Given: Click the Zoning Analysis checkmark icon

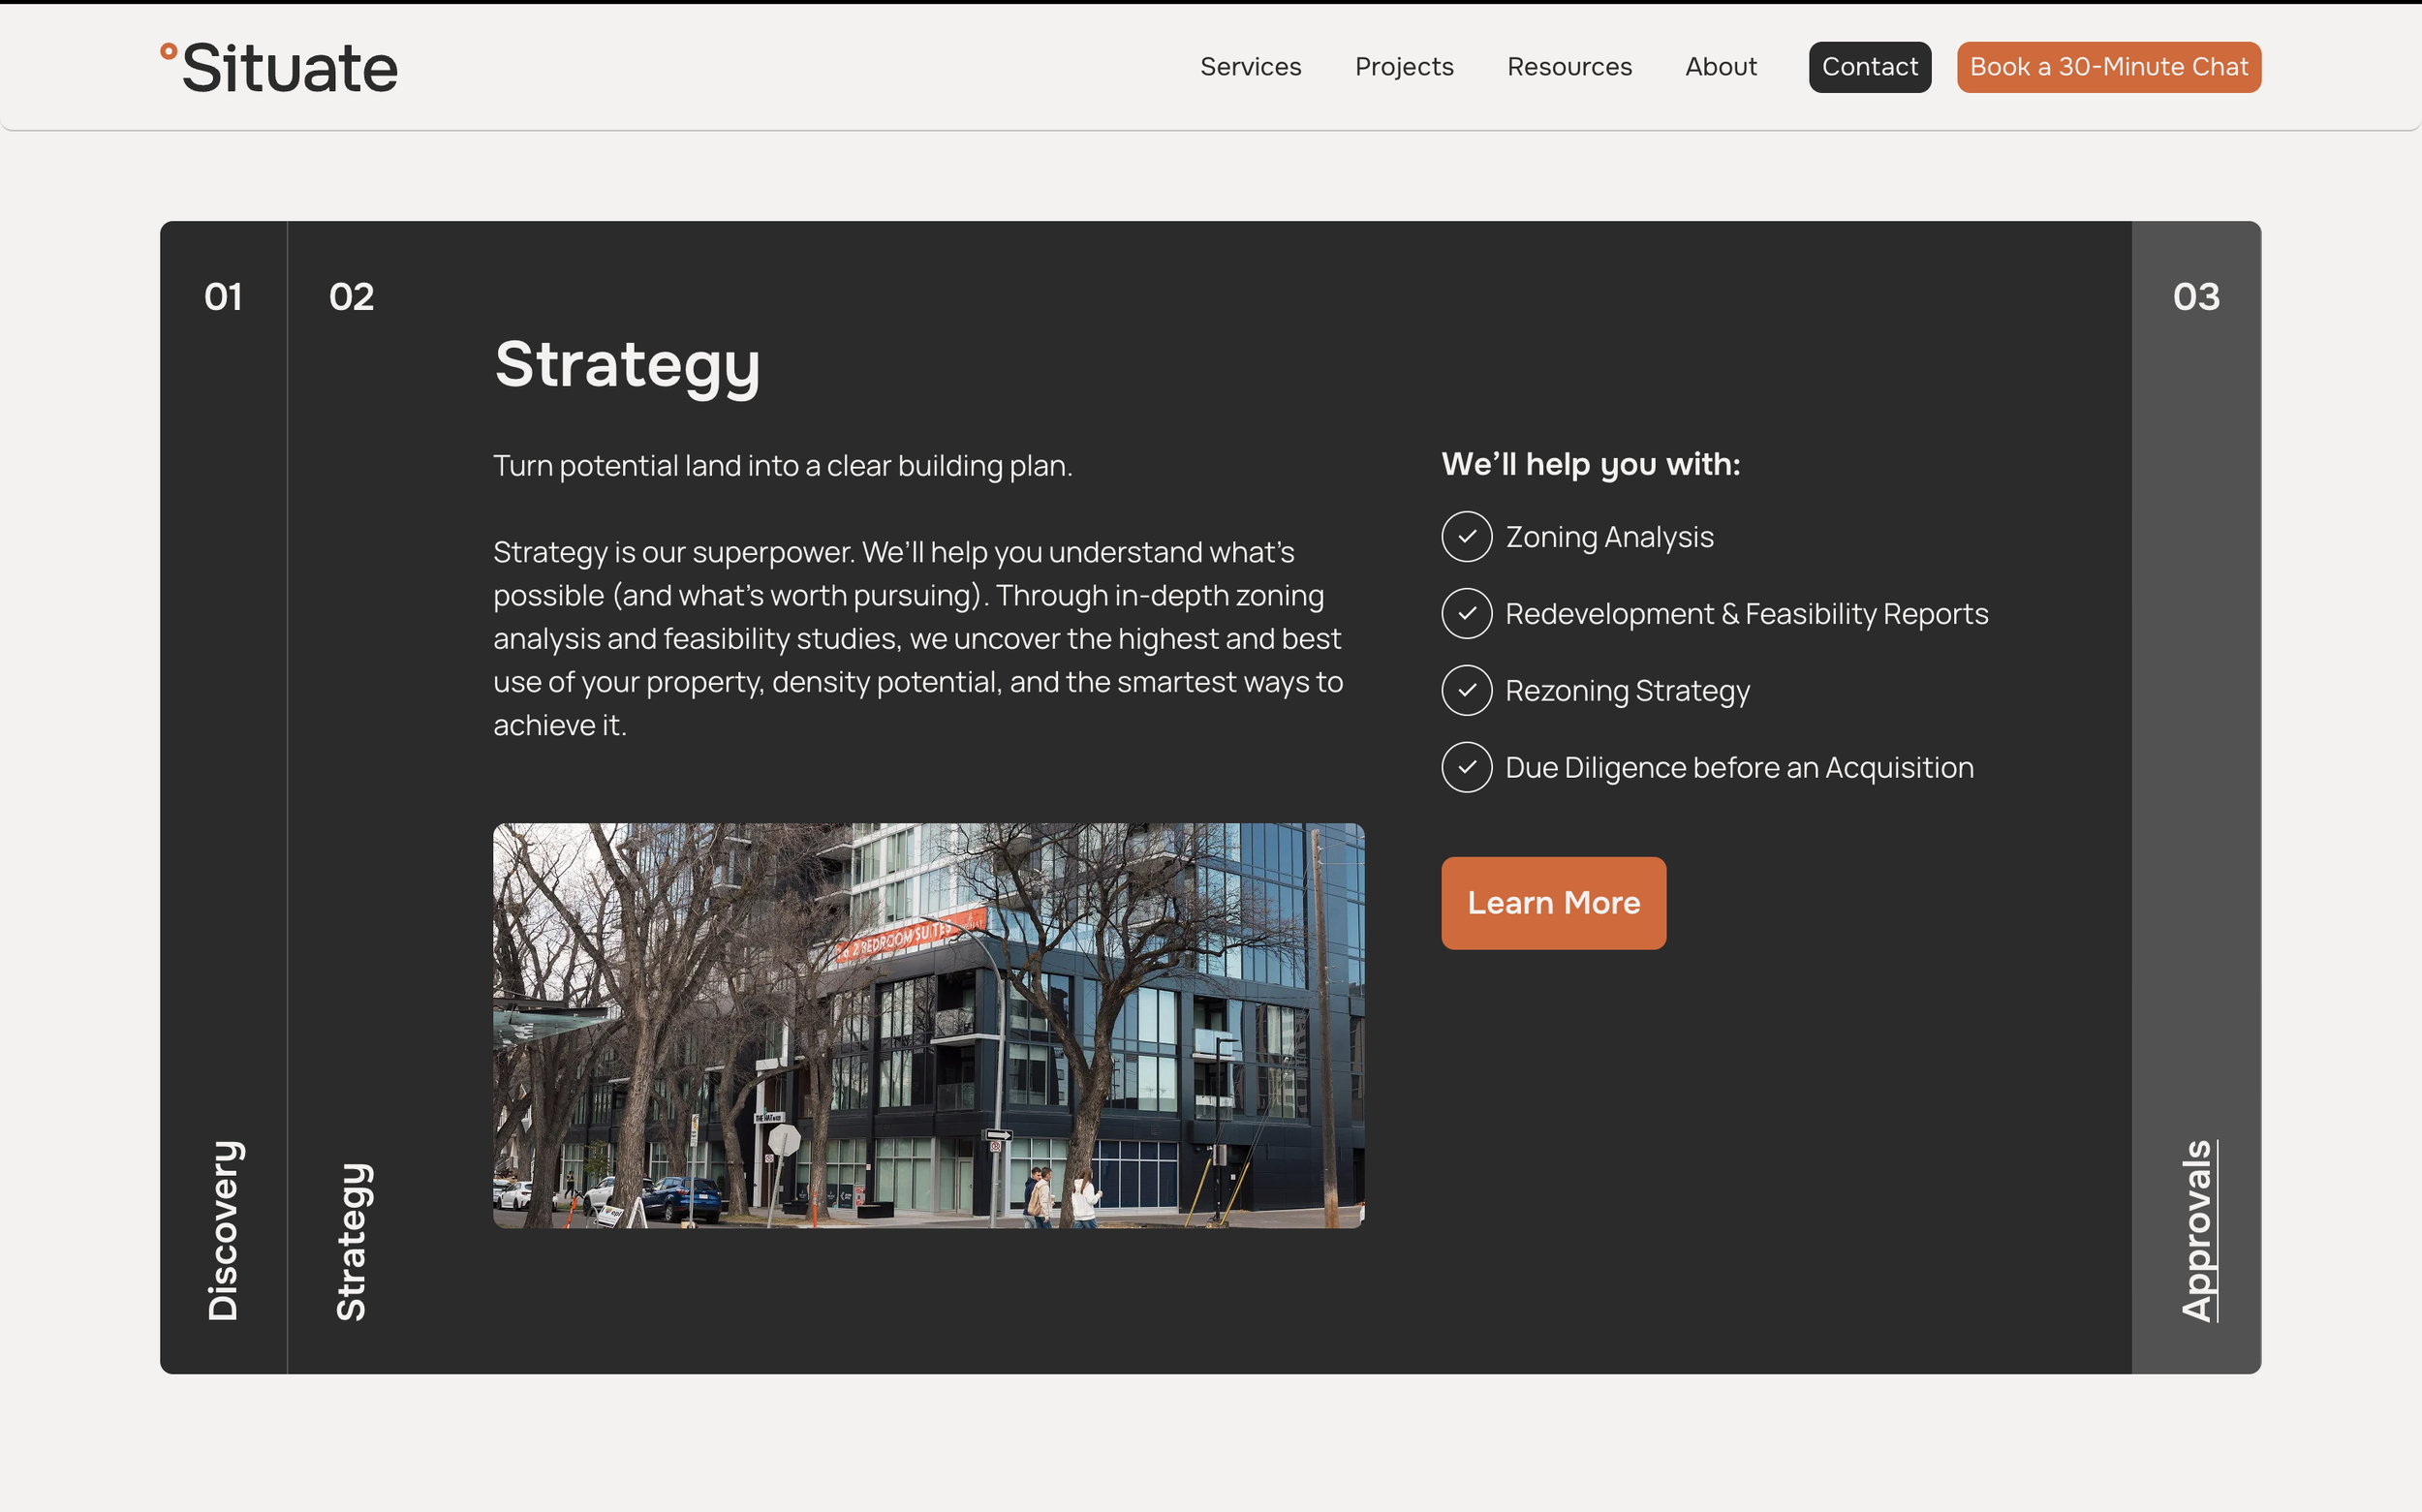Looking at the screenshot, I should coord(1466,537).
